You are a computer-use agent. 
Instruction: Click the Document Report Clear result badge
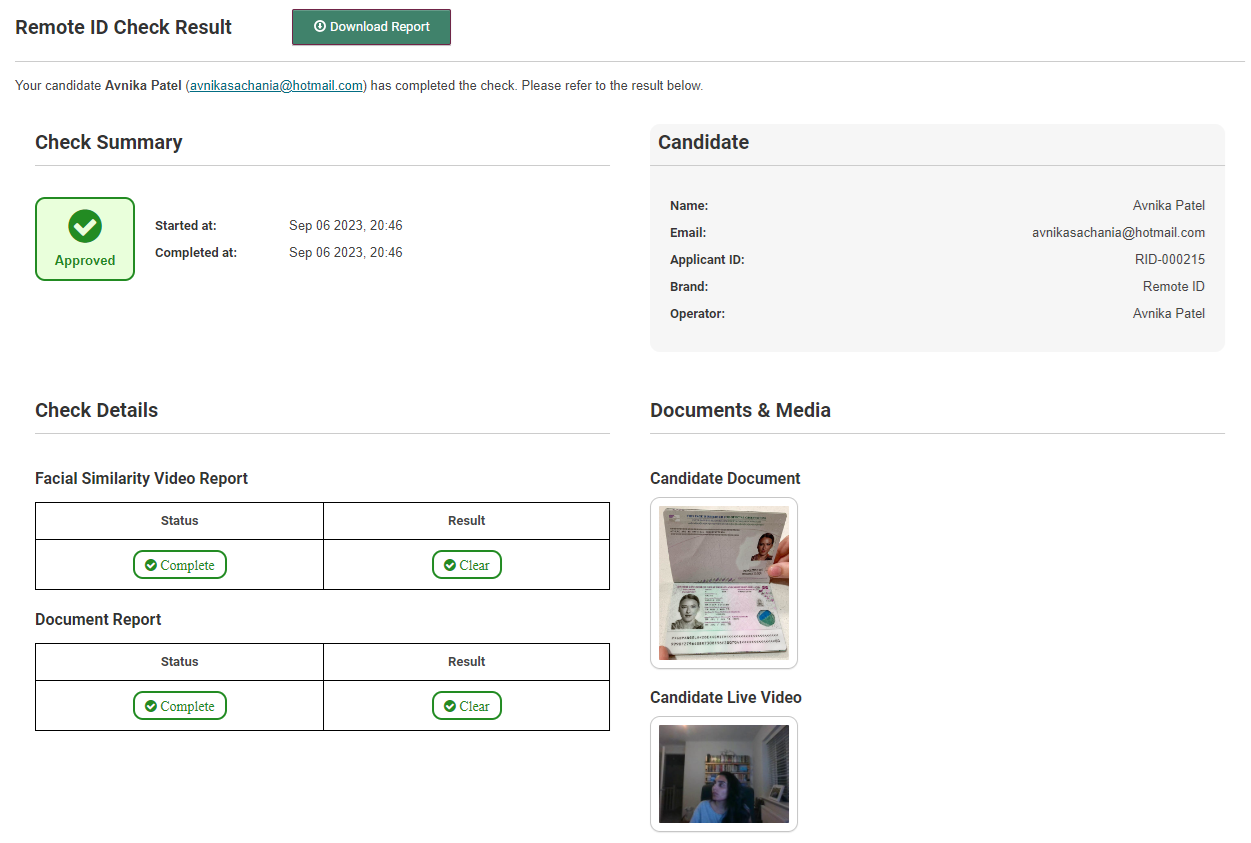(466, 706)
